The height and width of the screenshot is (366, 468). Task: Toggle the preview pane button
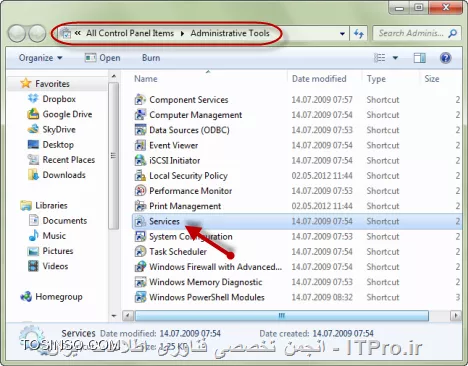[420, 58]
